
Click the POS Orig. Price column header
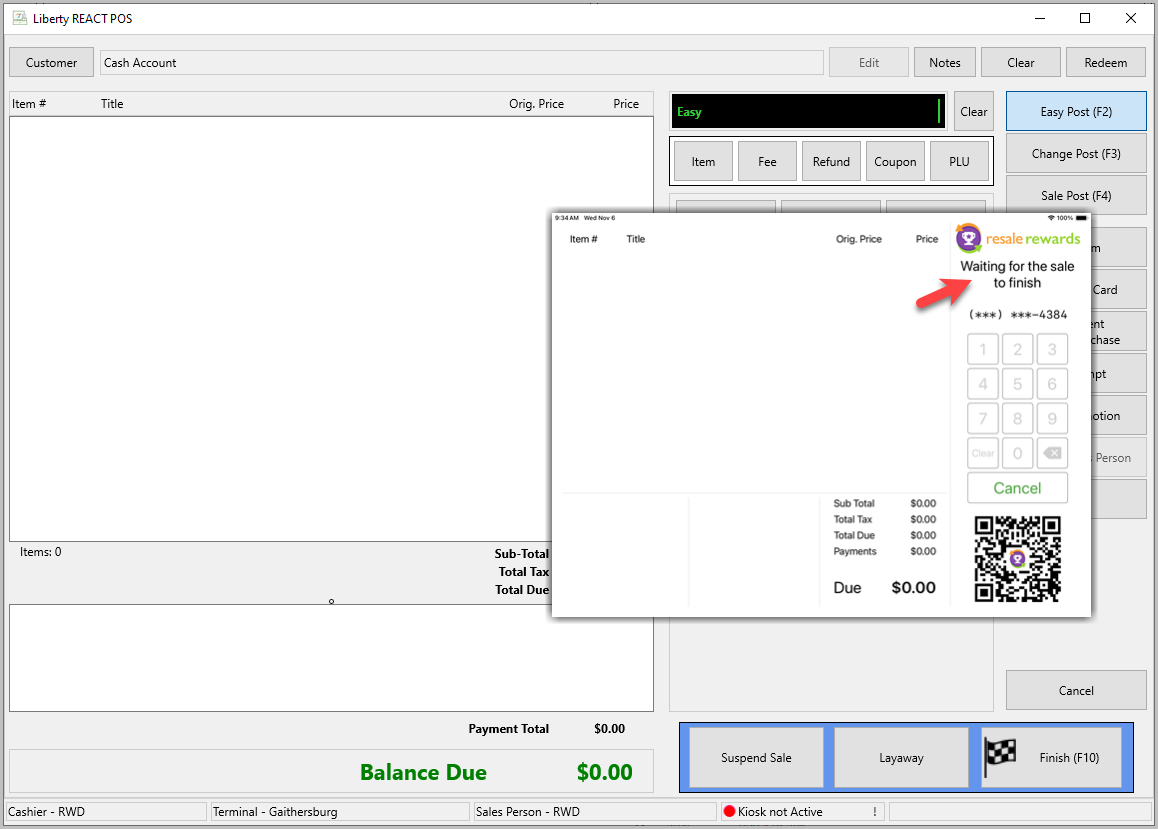point(536,104)
